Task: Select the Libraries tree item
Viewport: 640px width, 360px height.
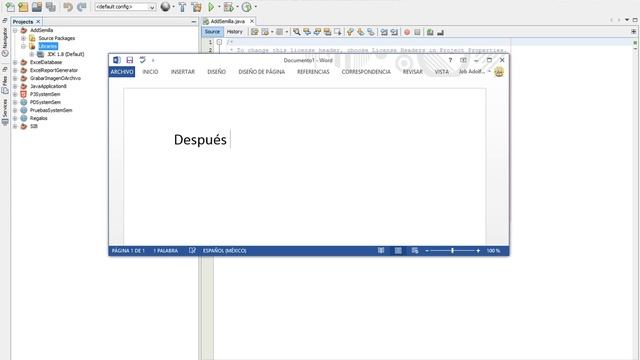Action: tap(48, 46)
